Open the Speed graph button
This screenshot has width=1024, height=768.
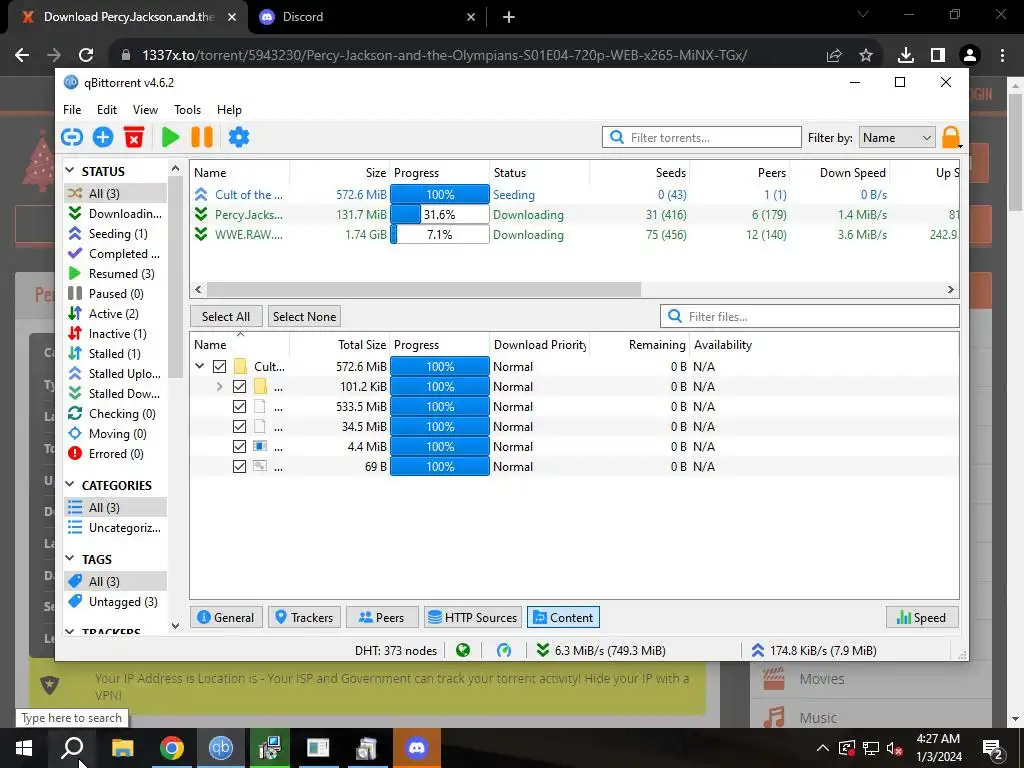coord(922,617)
